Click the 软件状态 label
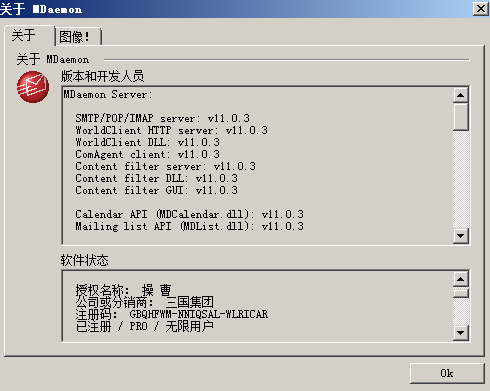490x391 pixels. point(85,260)
